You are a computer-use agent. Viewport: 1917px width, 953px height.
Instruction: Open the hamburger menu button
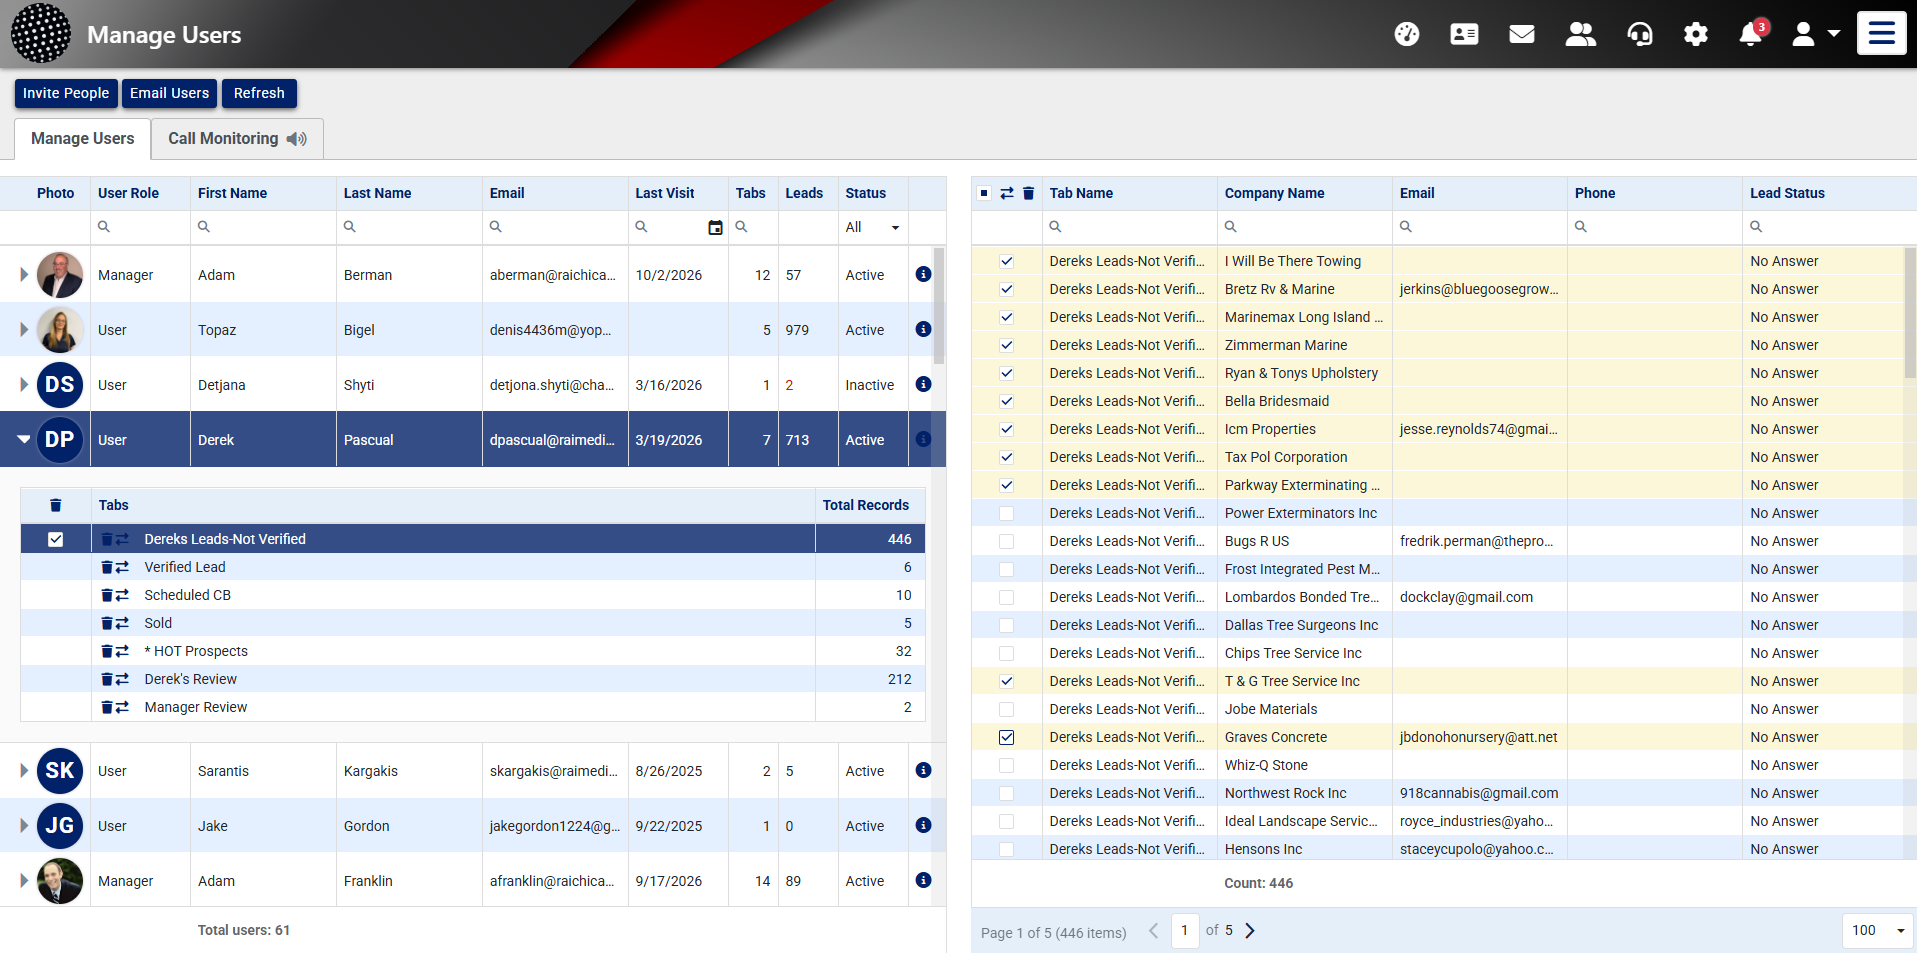point(1882,33)
